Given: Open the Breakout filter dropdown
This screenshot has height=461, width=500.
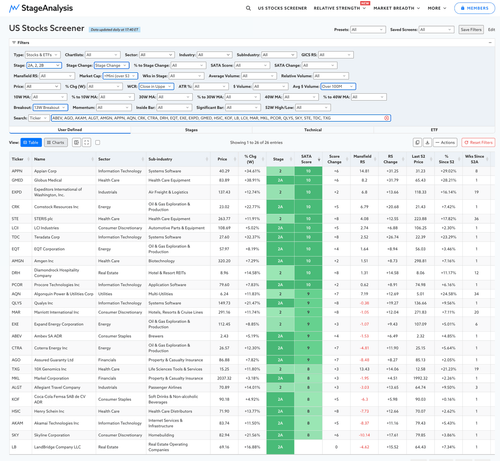Looking at the screenshot, I should (50, 108).
